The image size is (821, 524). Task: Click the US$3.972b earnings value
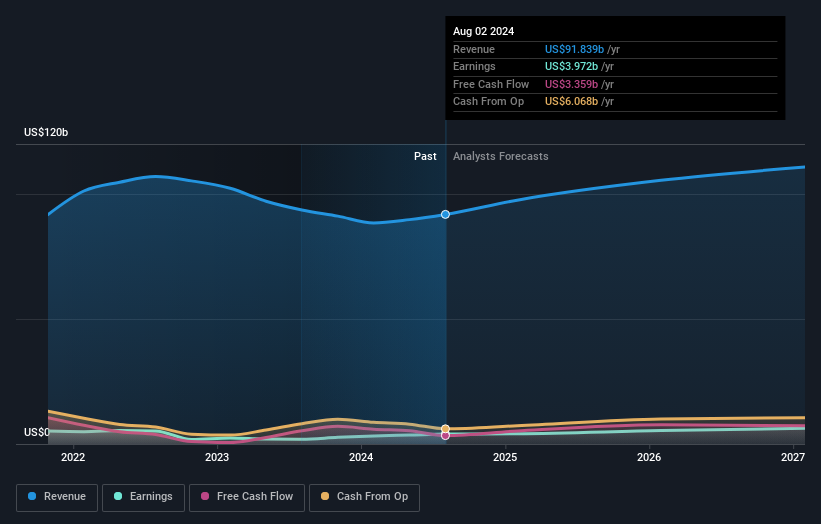click(x=571, y=66)
